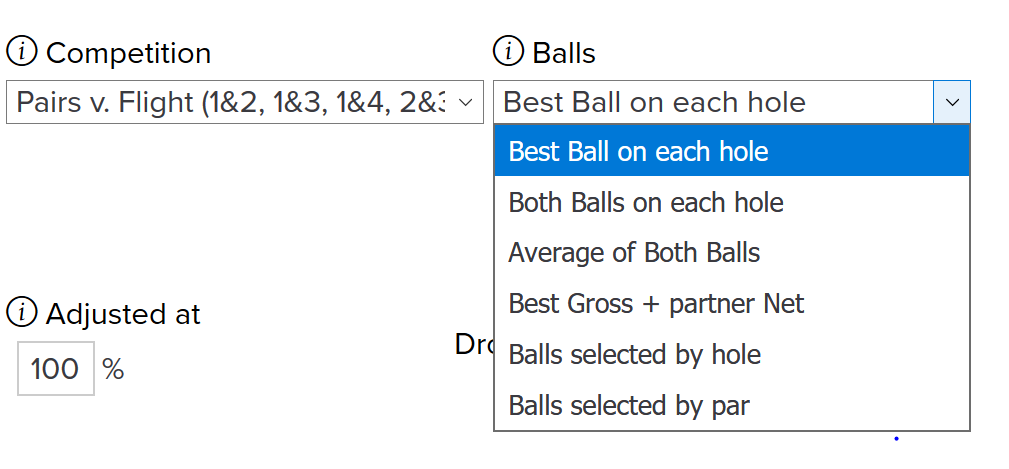Click the info icon beside Adjusted at
This screenshot has height=469, width=1009.
23,313
